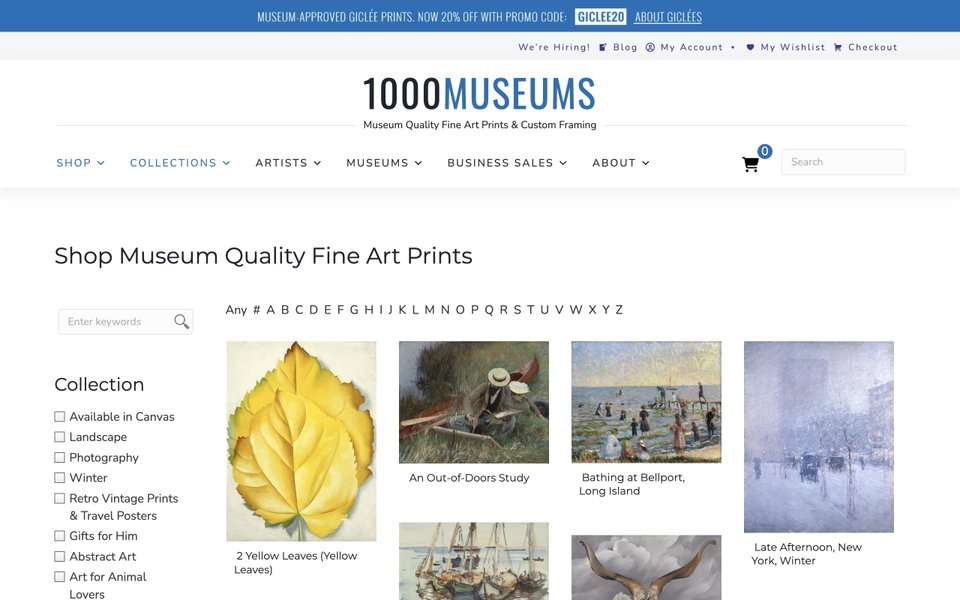Click the My Account user icon

pos(650,47)
